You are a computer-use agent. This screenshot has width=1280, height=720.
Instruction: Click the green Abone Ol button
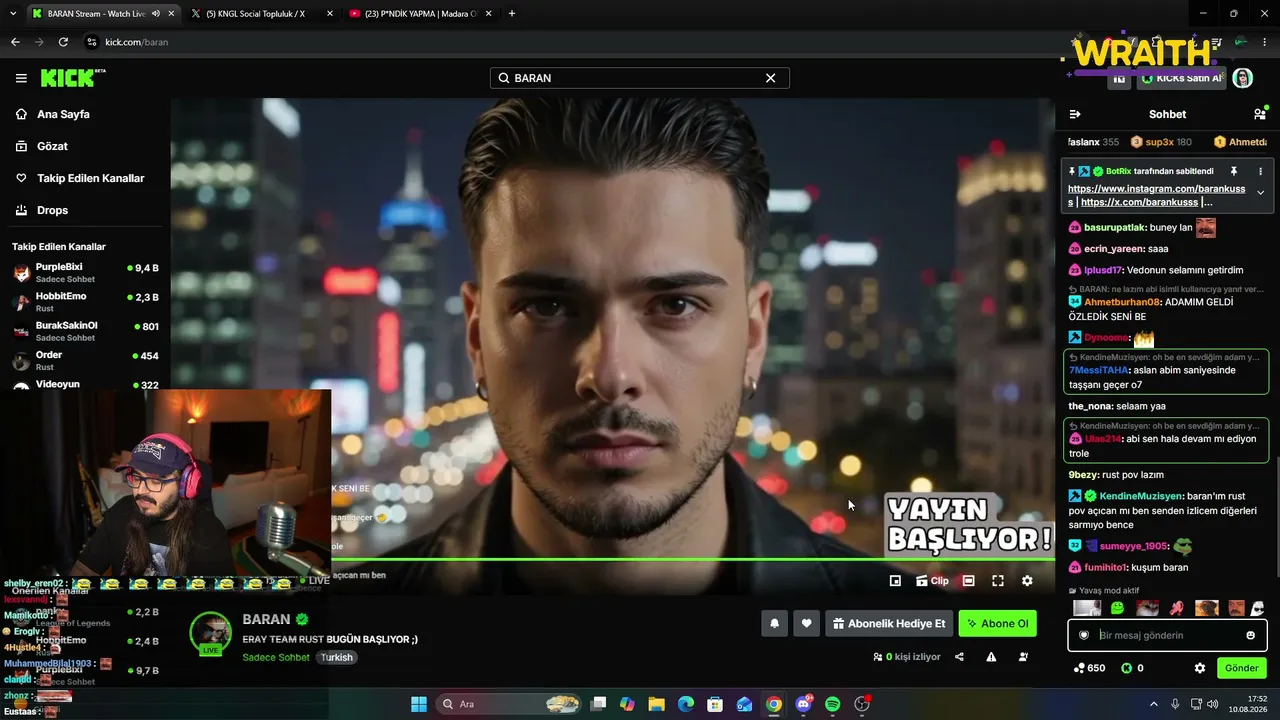point(997,623)
